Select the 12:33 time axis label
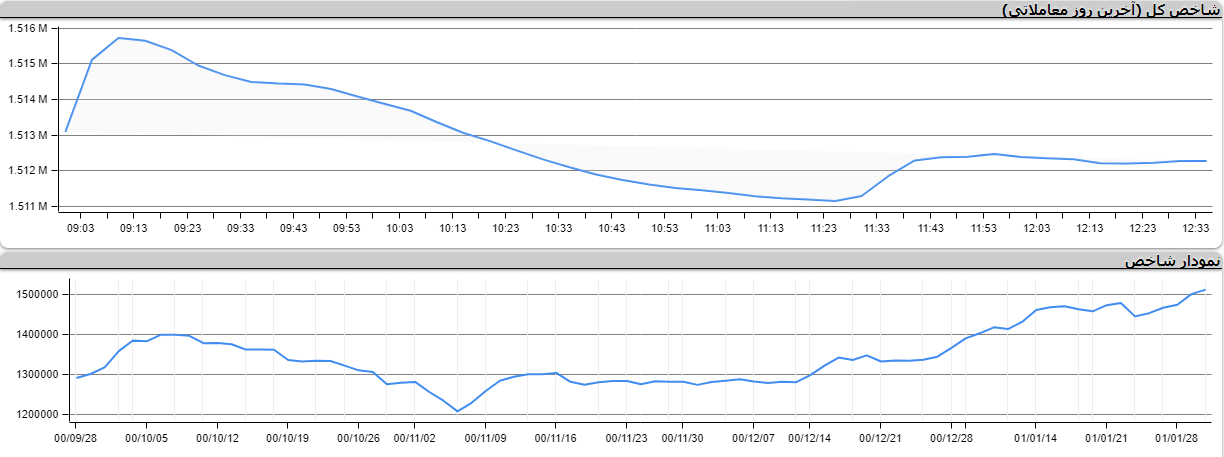The image size is (1224, 457). (x=1196, y=229)
